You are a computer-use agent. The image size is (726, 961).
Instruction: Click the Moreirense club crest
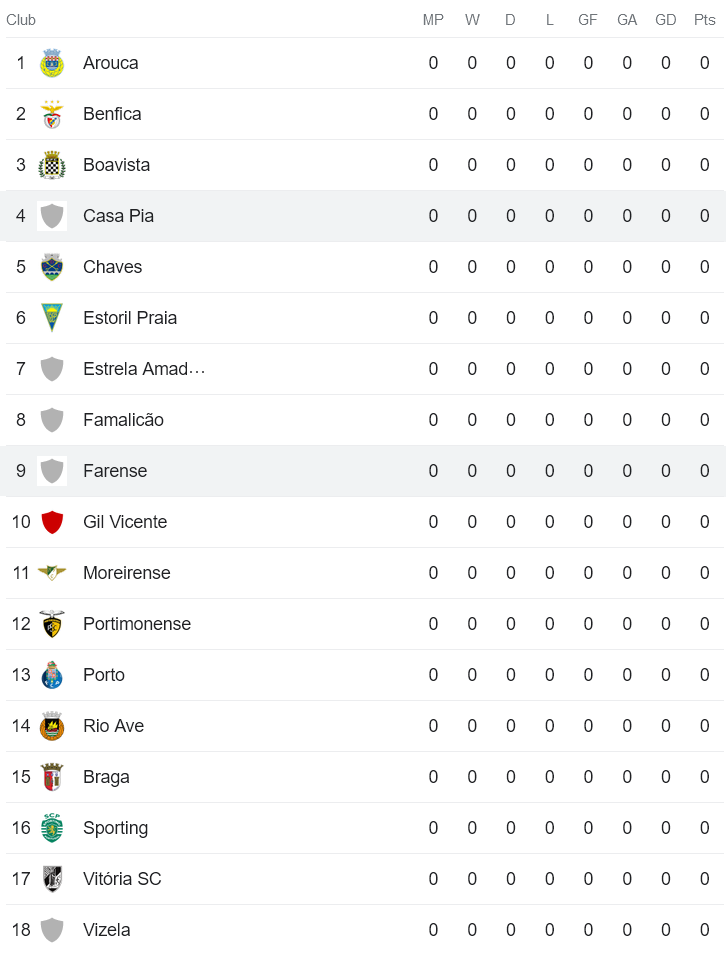(52, 573)
